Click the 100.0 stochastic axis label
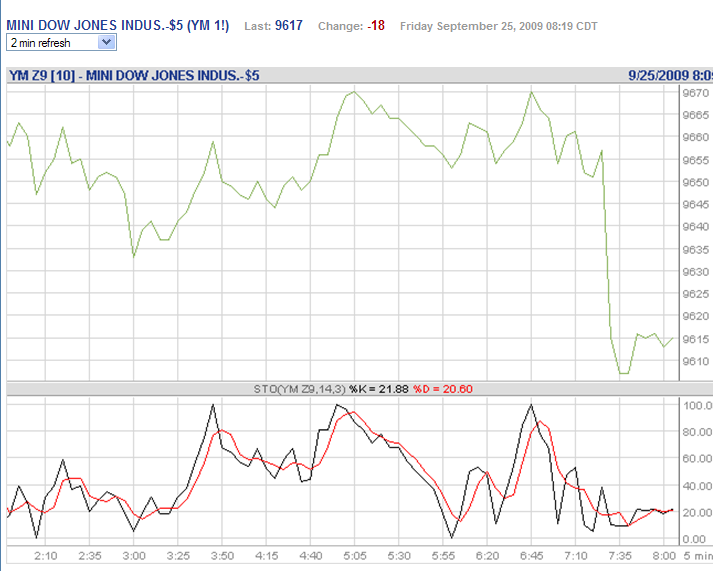The width and height of the screenshot is (713, 571). [x=698, y=406]
